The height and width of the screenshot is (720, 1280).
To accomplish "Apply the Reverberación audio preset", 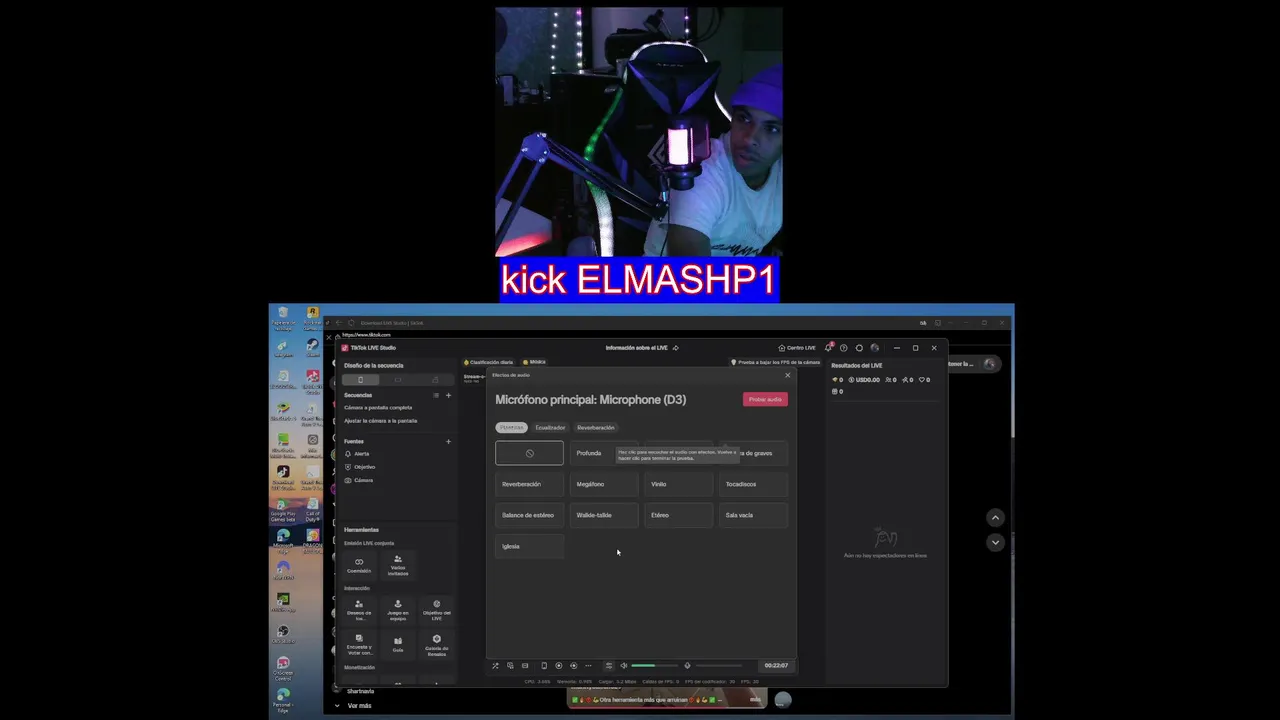I will (x=529, y=484).
